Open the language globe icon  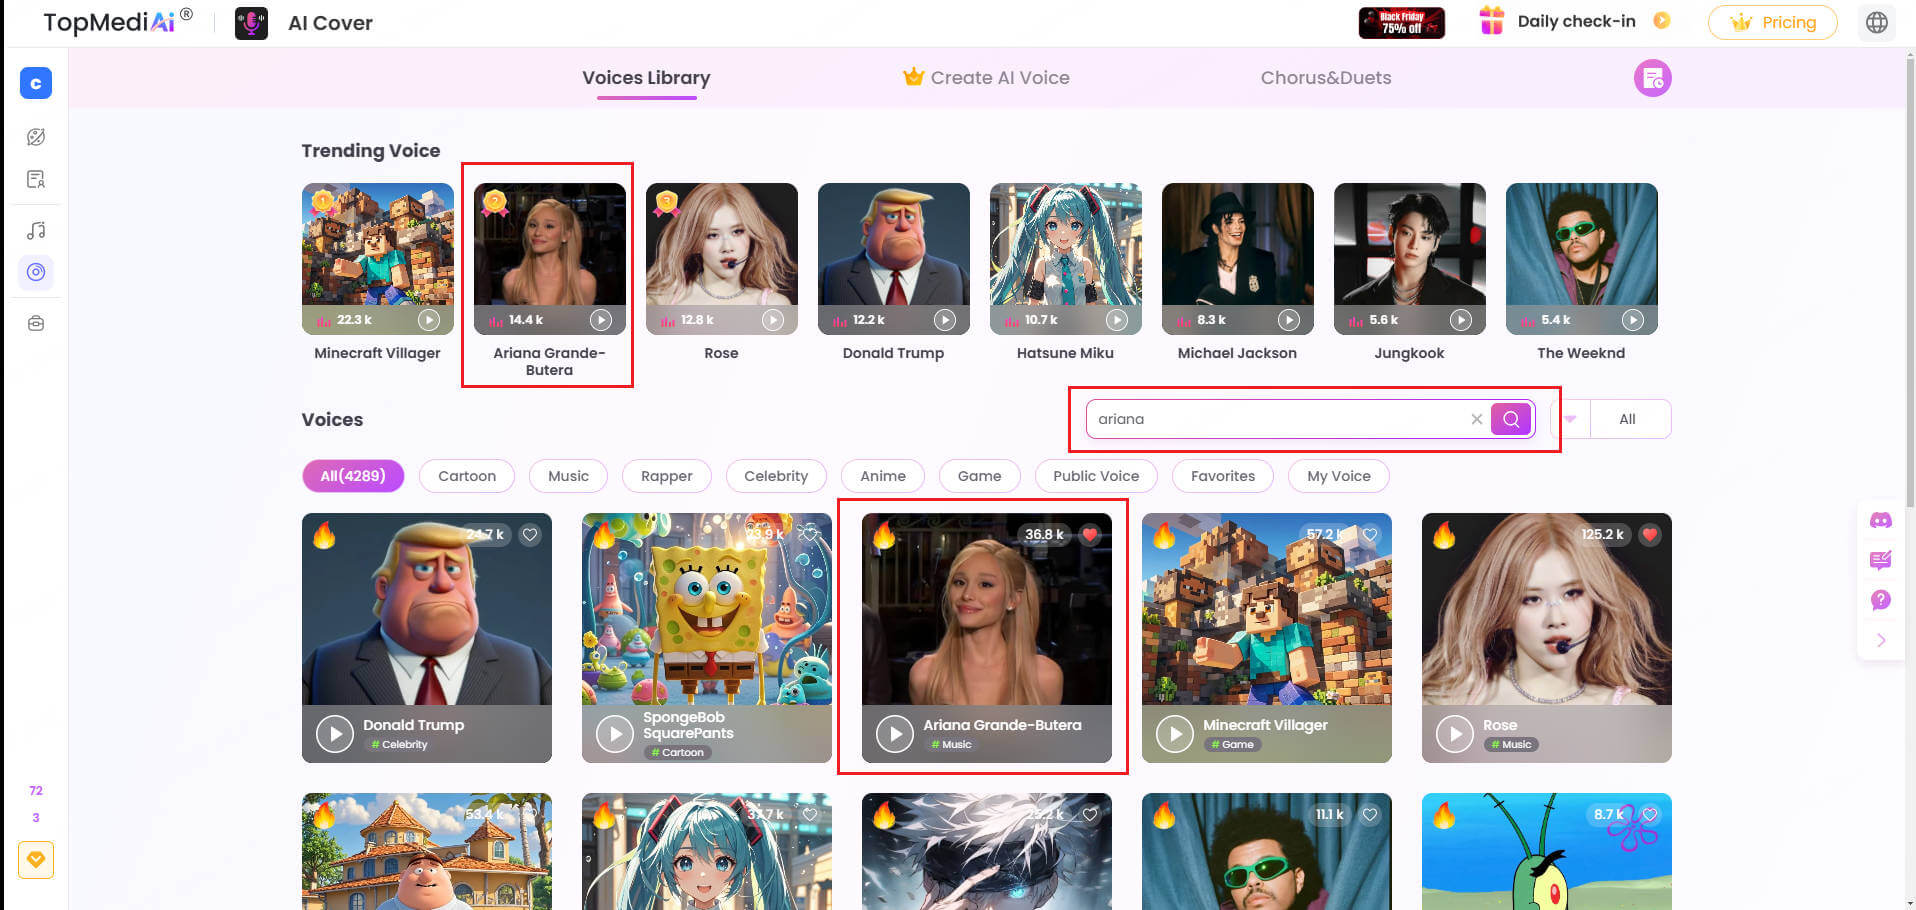[x=1876, y=22]
